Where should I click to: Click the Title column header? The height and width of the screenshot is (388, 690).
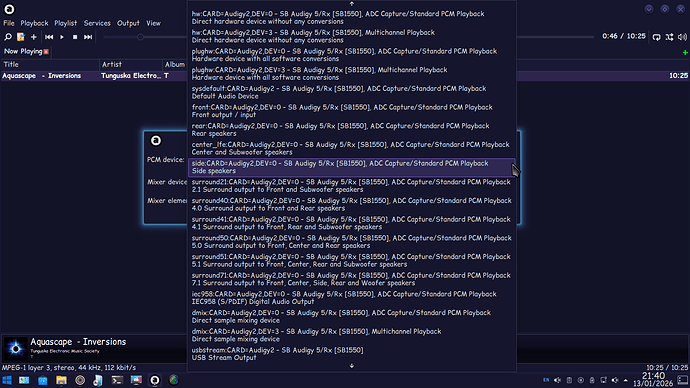tap(50, 65)
